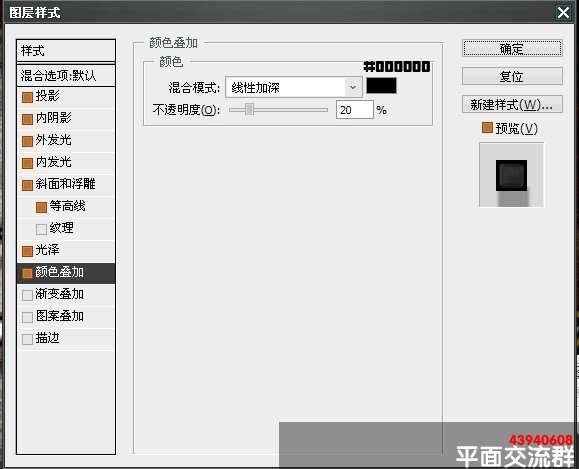579x469 pixels.
Task: Toggle the 等高线 contour checkbox
Action: tap(41, 208)
